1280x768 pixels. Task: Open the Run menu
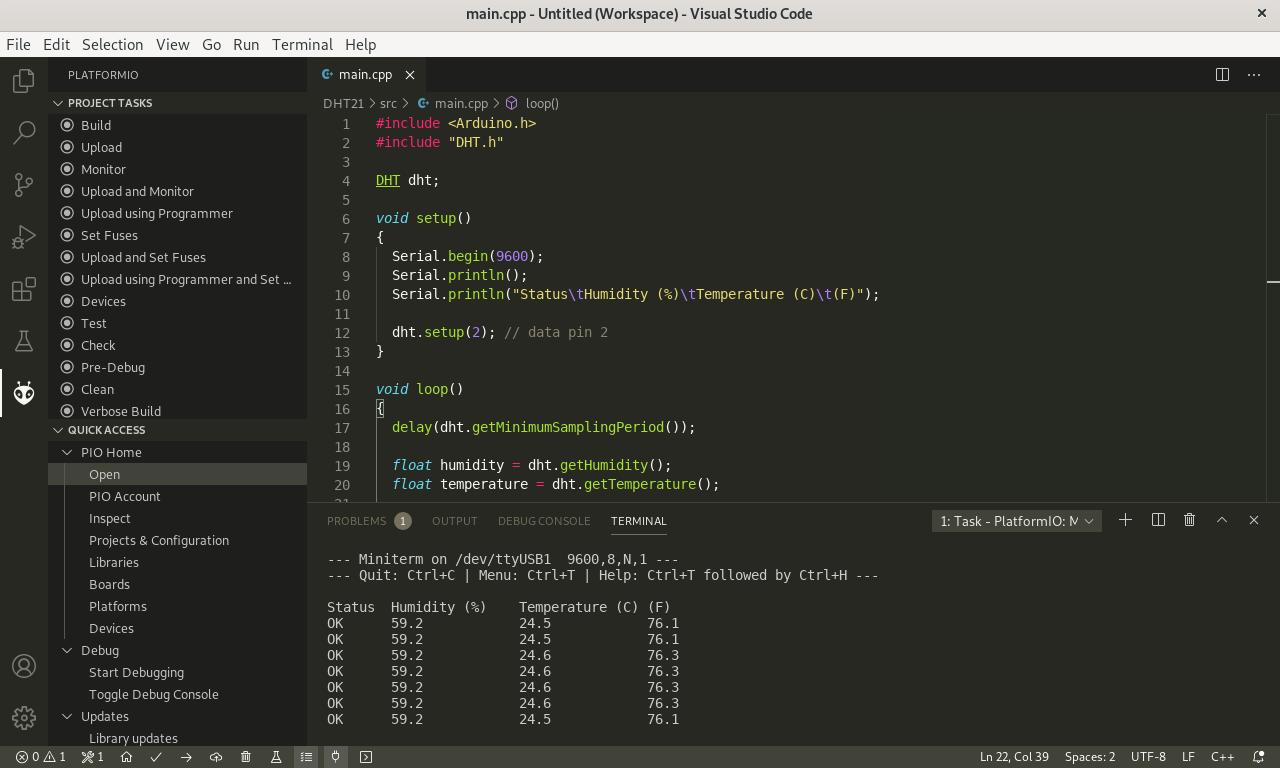[x=246, y=44]
